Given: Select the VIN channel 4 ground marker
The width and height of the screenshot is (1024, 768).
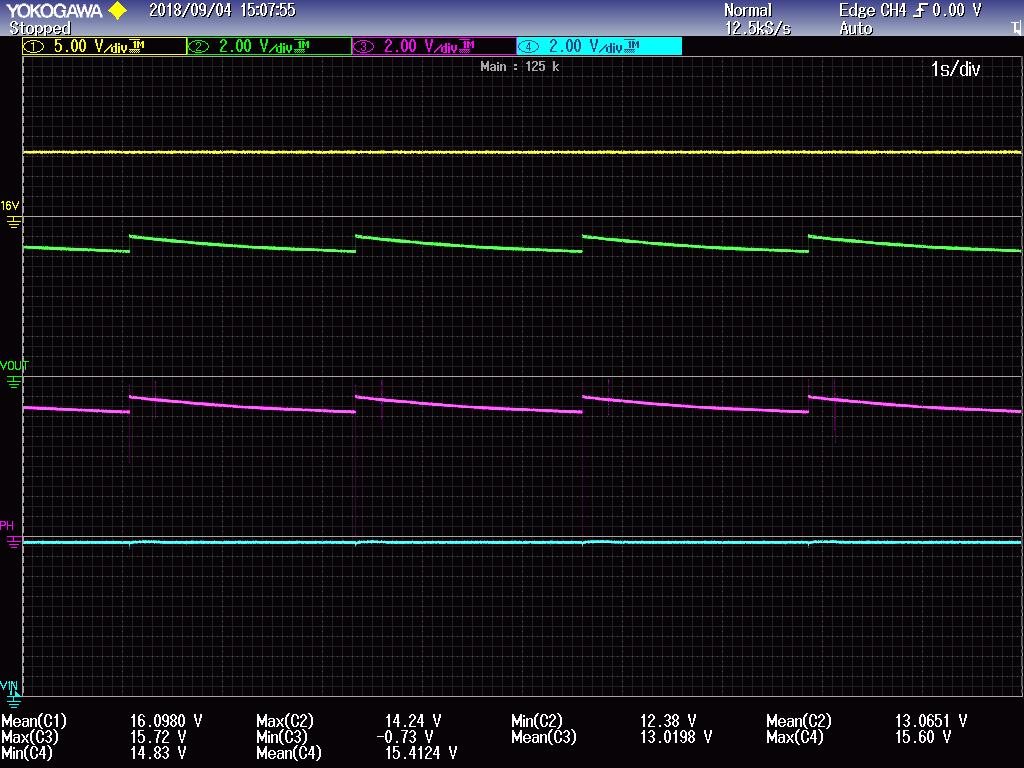Looking at the screenshot, I should [13, 702].
